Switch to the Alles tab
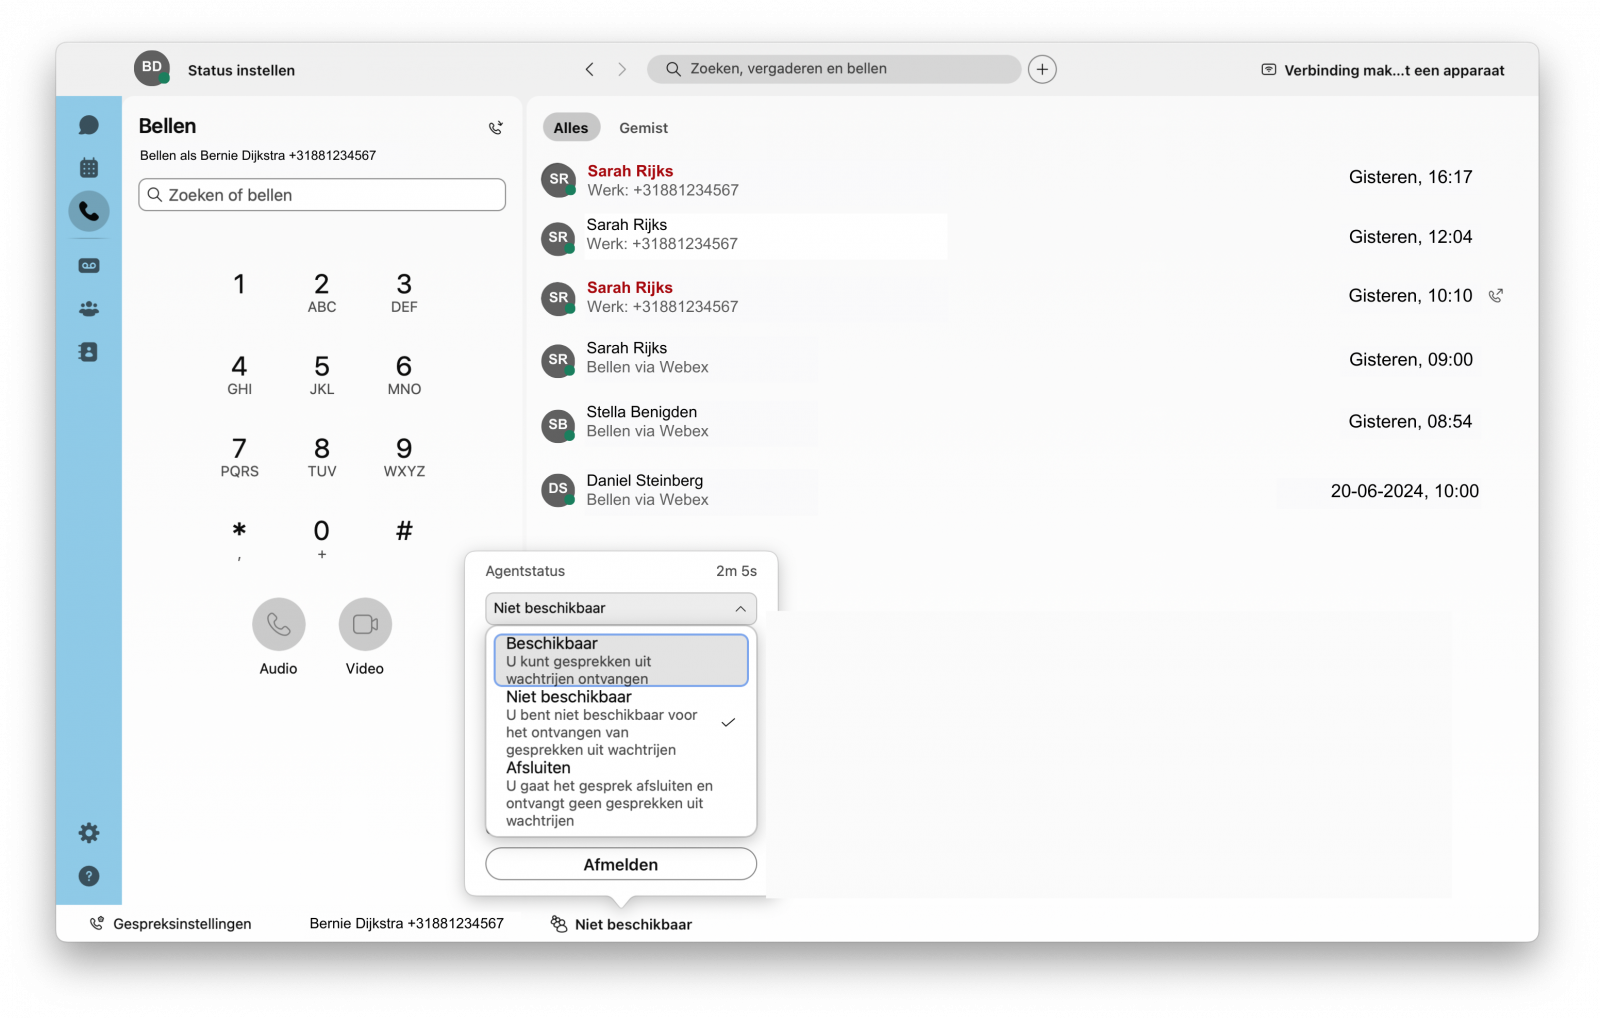The width and height of the screenshot is (1600, 1018). tap(571, 128)
